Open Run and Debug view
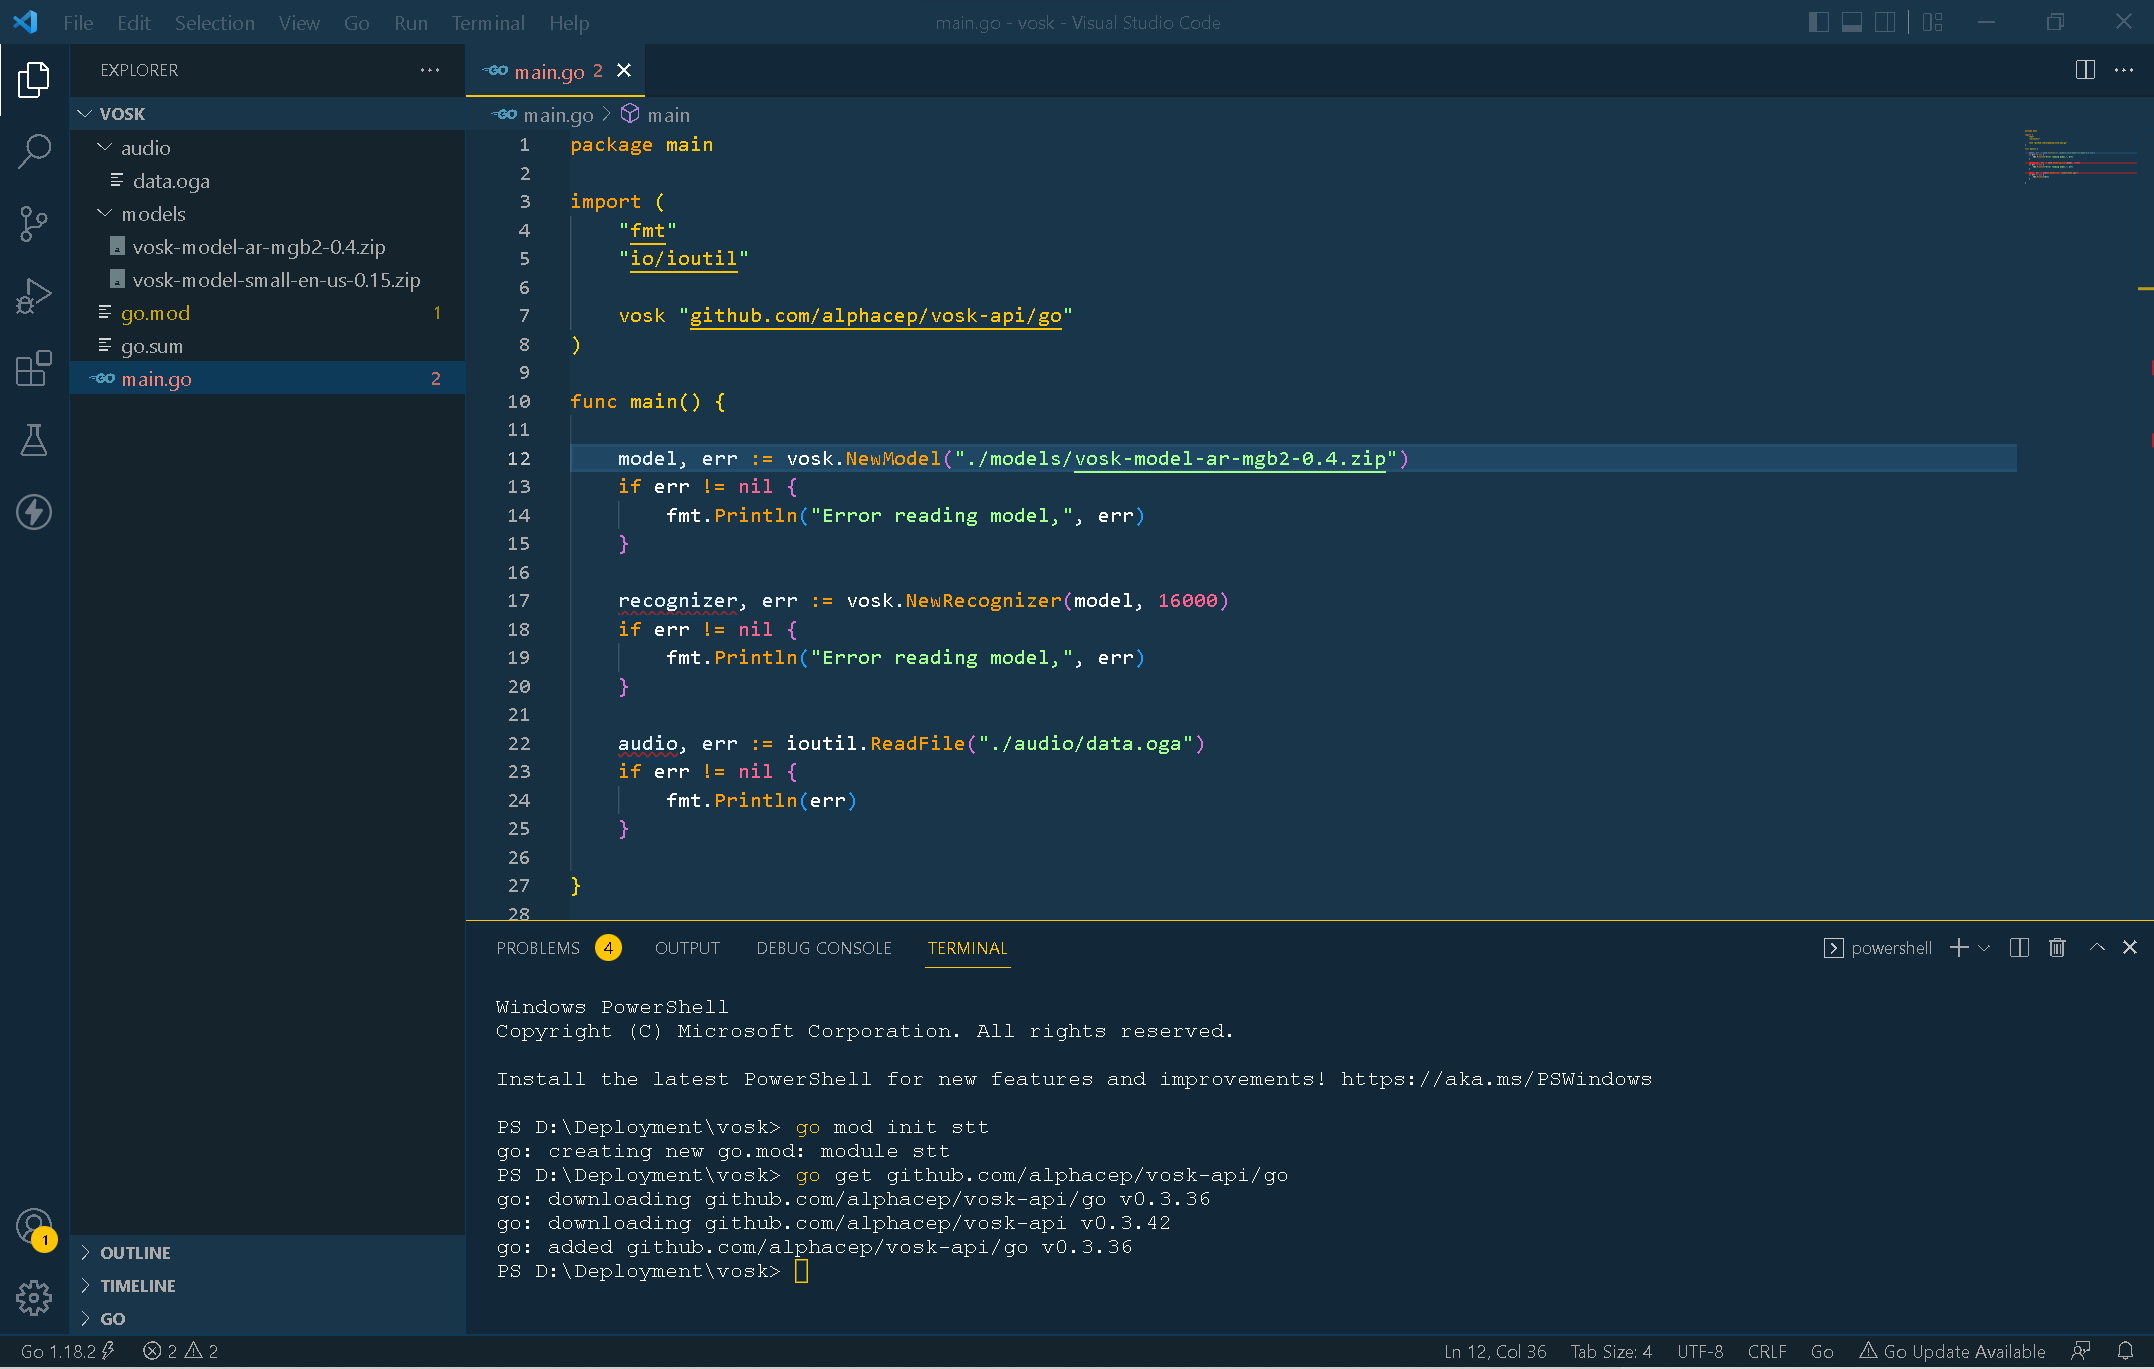The height and width of the screenshot is (1369, 2154). pos(34,295)
